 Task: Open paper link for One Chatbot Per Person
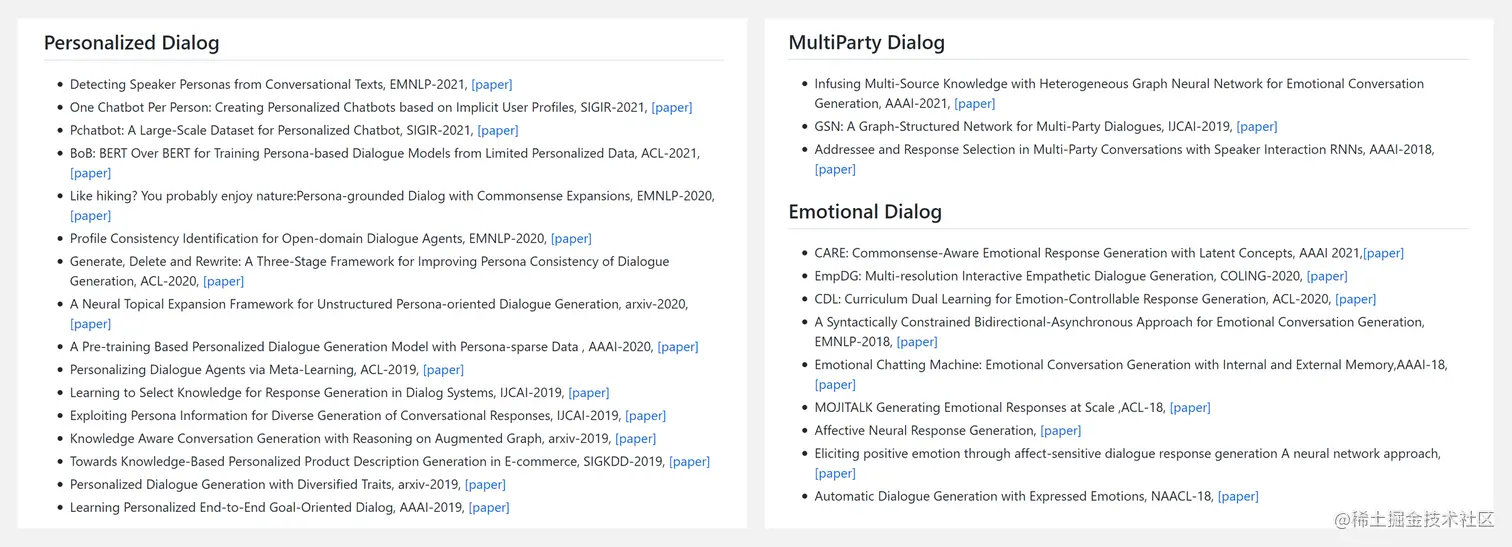[x=672, y=108]
